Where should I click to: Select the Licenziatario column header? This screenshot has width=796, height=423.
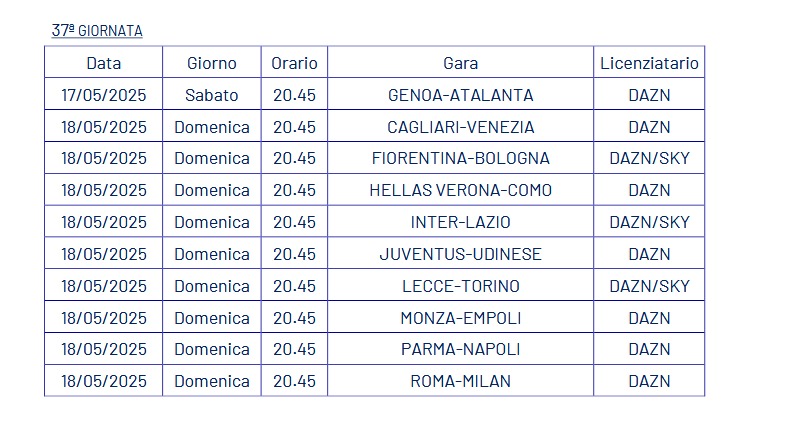click(649, 63)
